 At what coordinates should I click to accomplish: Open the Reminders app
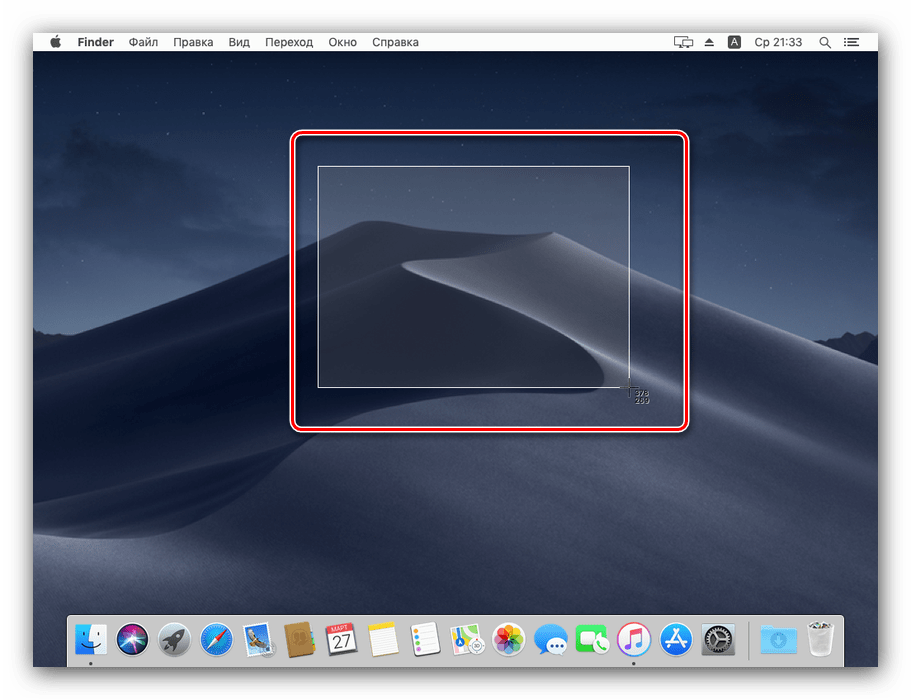click(424, 640)
